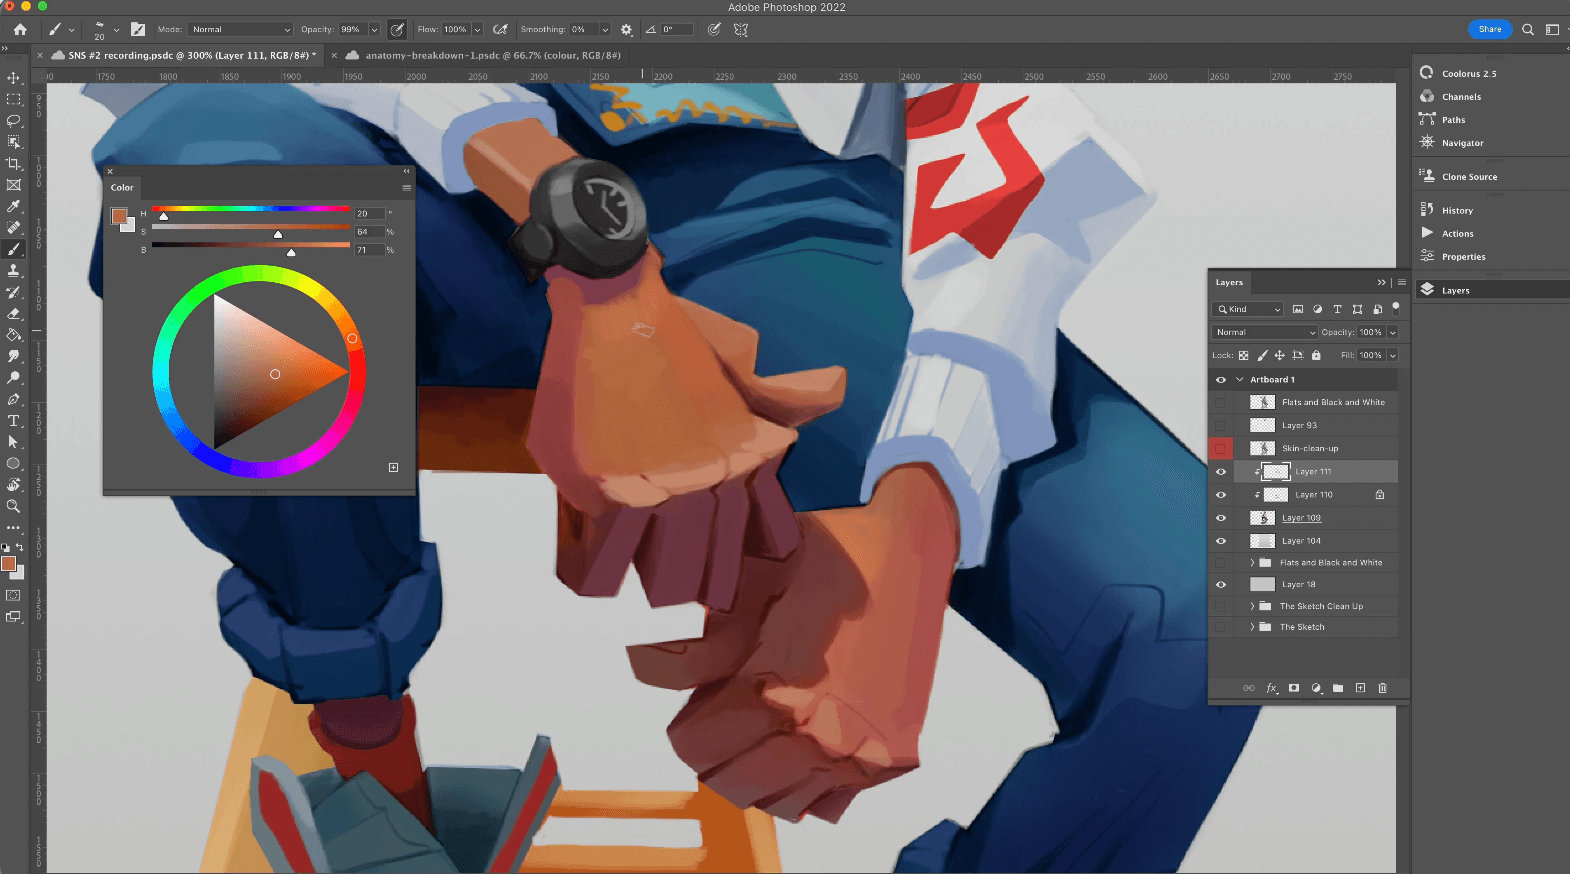1570x874 pixels.
Task: Open the brush Mode dropdown
Action: (x=240, y=30)
